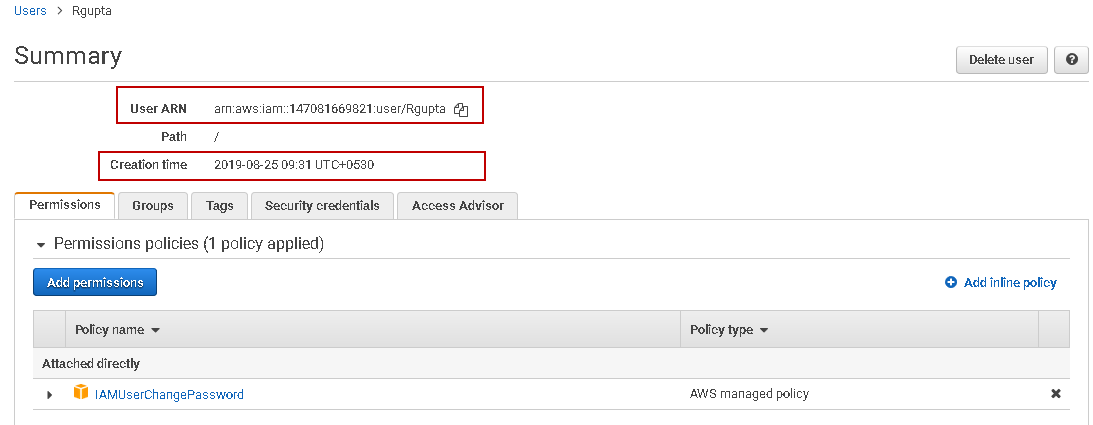Click the plus icon for inline policy
Image resolution: width=1093 pixels, height=425 pixels.
[951, 283]
